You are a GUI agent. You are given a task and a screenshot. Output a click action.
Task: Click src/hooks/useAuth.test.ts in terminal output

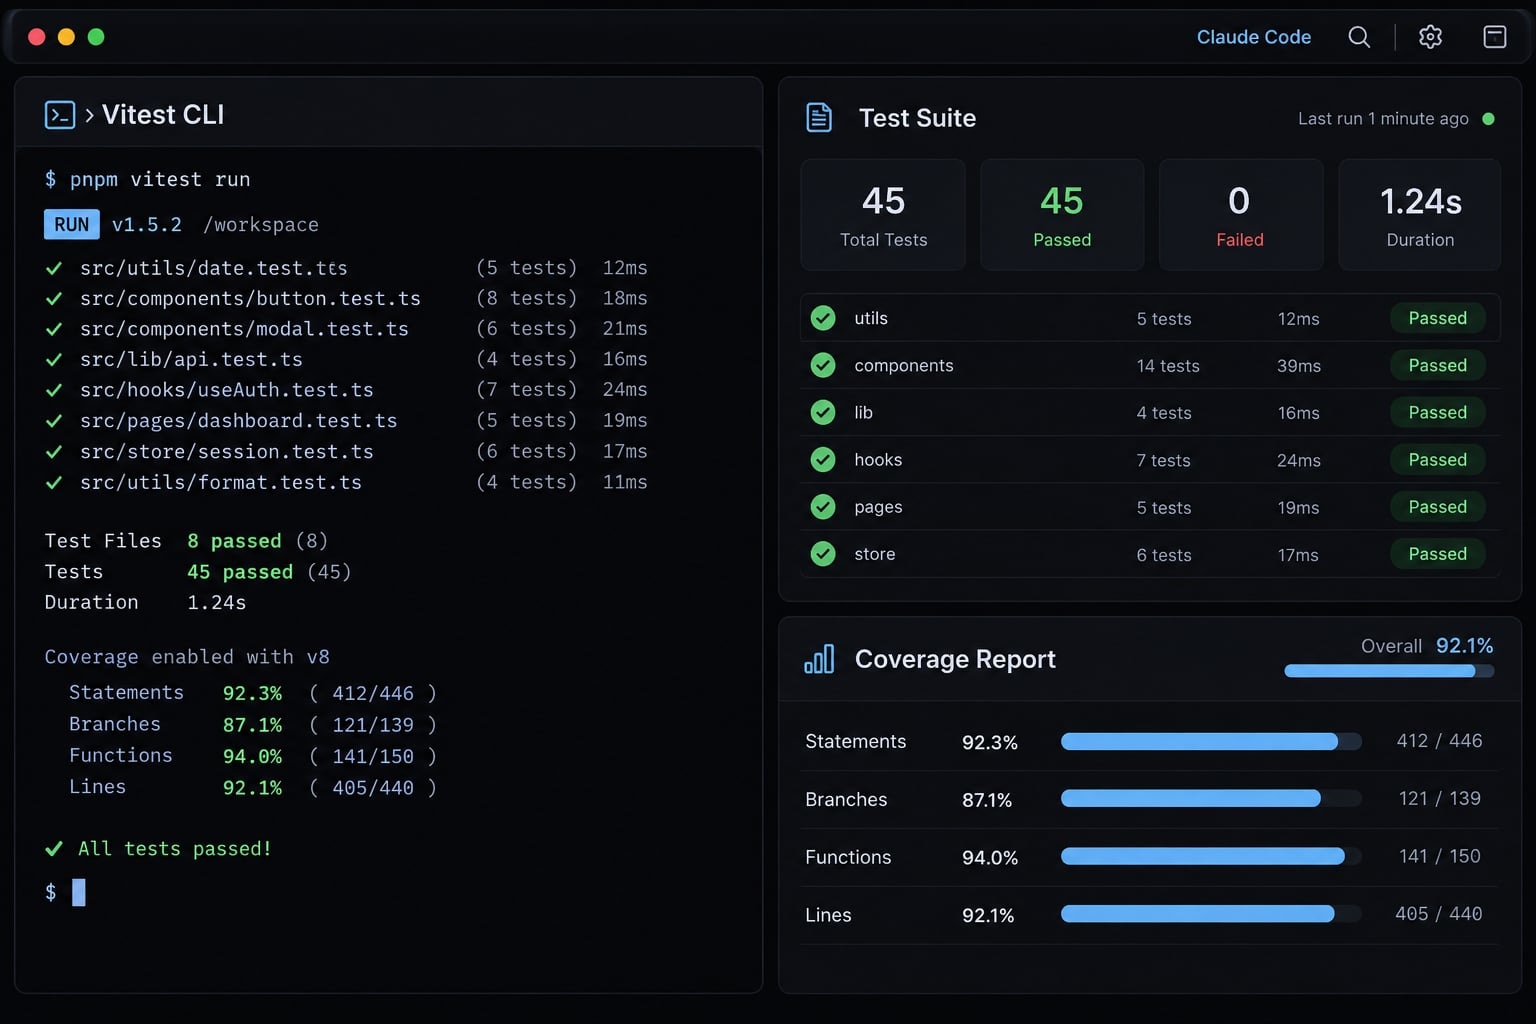[x=227, y=389]
